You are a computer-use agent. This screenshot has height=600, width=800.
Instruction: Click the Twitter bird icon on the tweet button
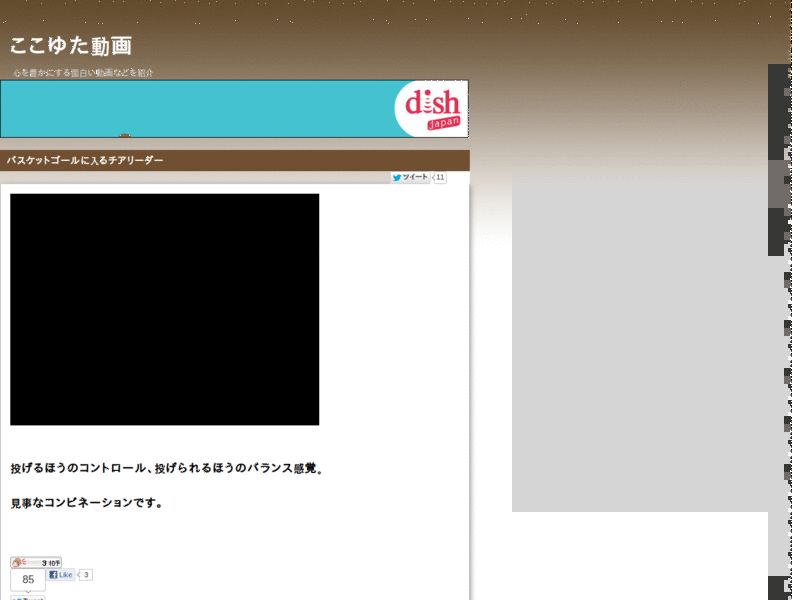pyautogui.click(x=398, y=177)
